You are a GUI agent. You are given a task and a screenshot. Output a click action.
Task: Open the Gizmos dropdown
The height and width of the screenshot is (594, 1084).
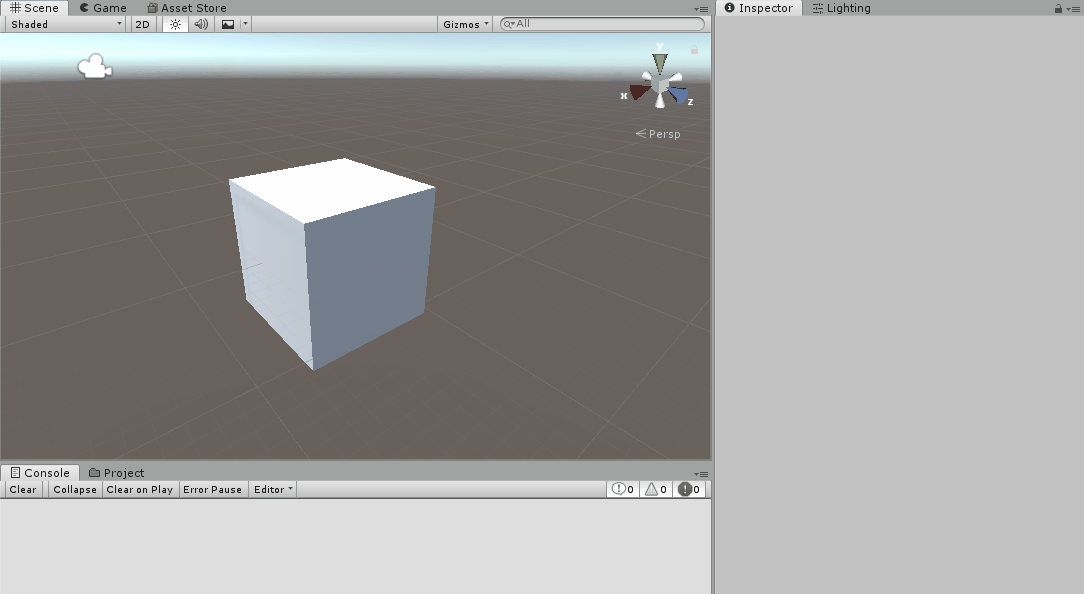(x=464, y=24)
